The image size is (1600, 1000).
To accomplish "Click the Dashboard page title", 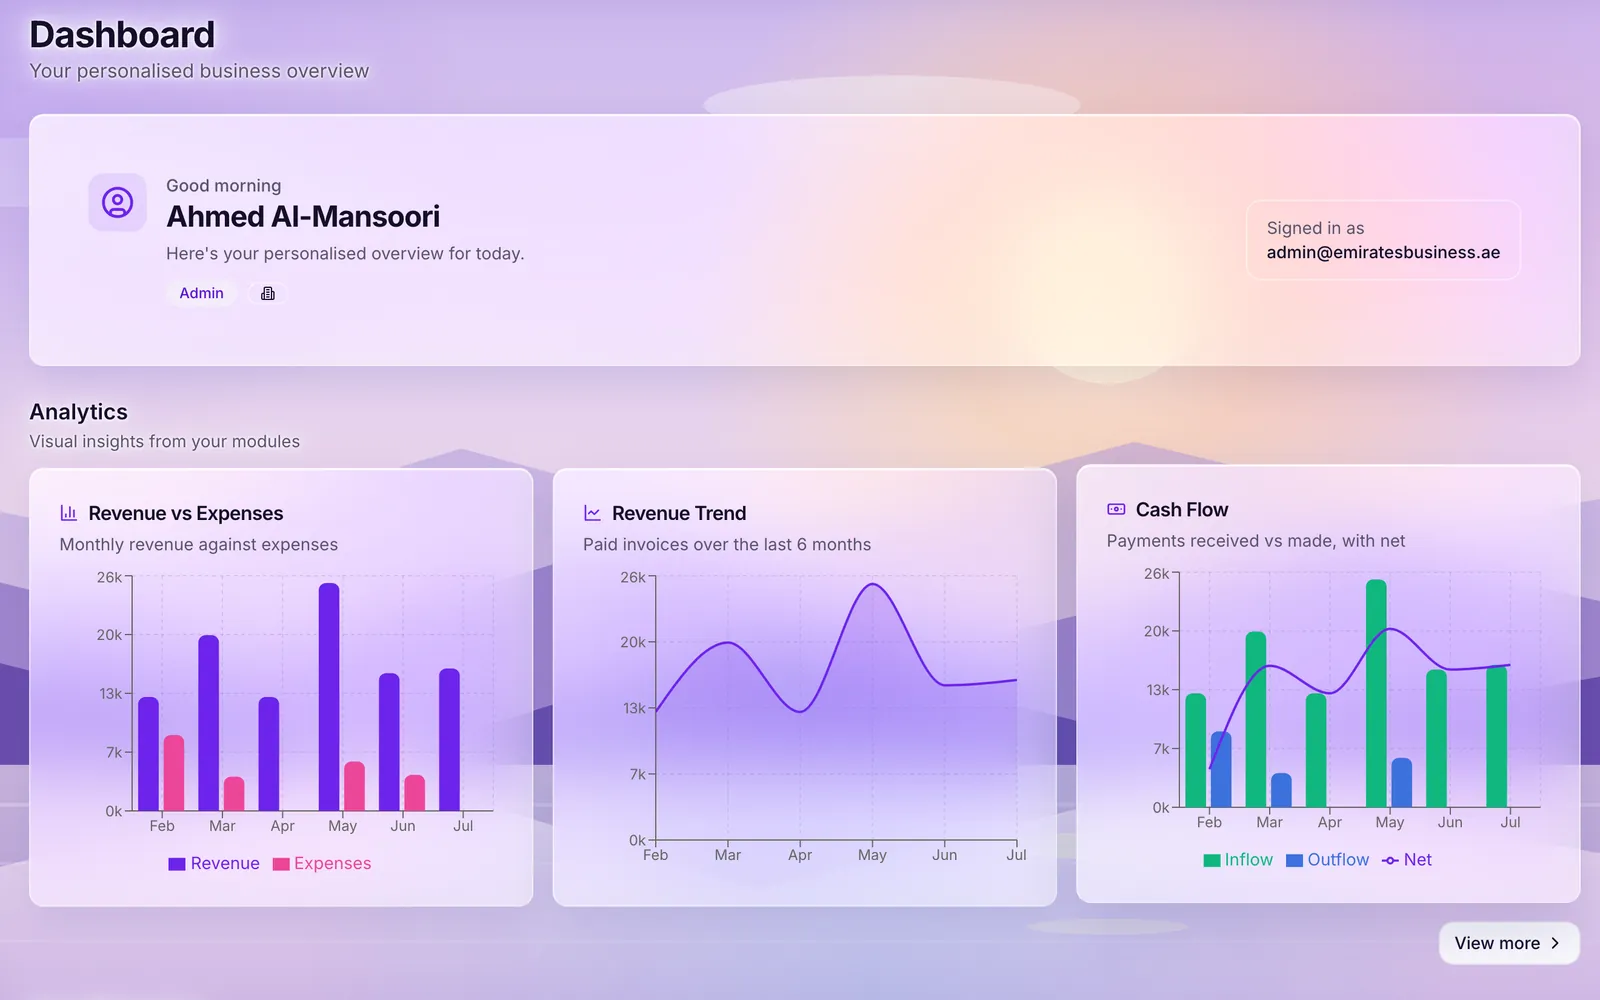I will coord(122,35).
